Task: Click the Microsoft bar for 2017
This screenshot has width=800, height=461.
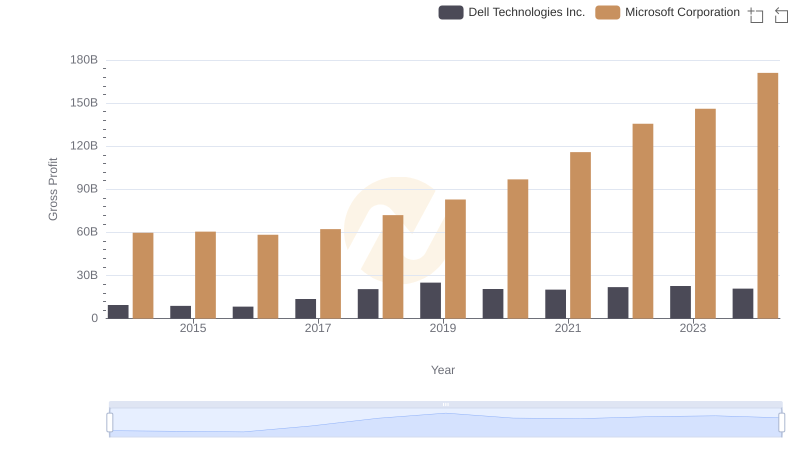Action: [331, 274]
